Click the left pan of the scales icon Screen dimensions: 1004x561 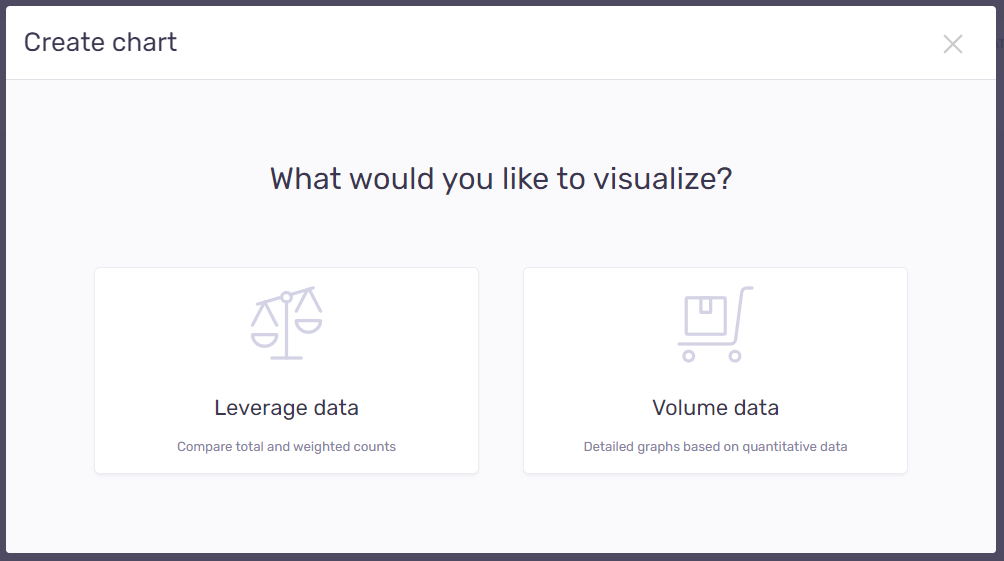click(265, 336)
